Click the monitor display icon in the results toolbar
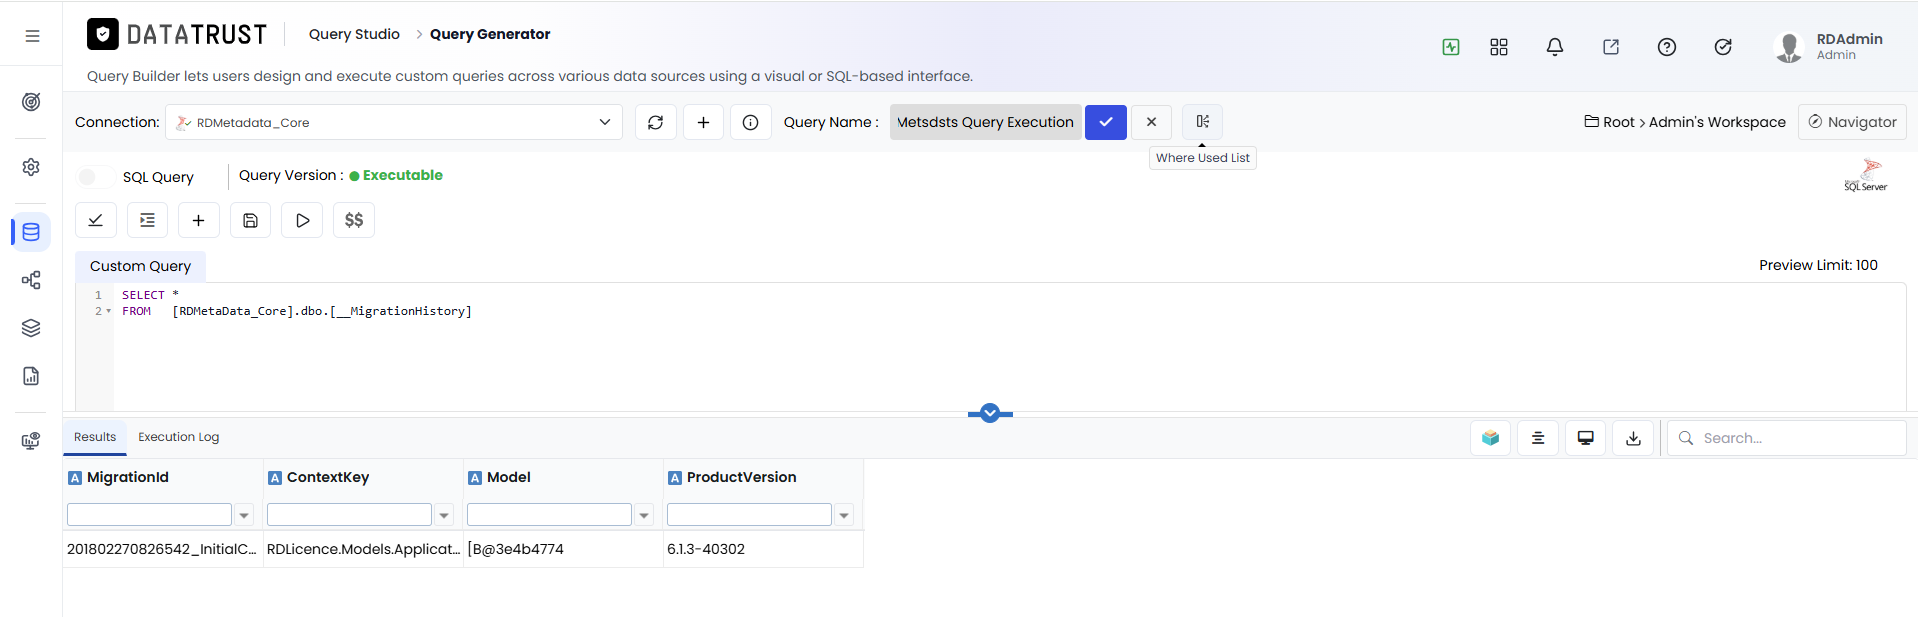The width and height of the screenshot is (1918, 617). pos(1586,438)
